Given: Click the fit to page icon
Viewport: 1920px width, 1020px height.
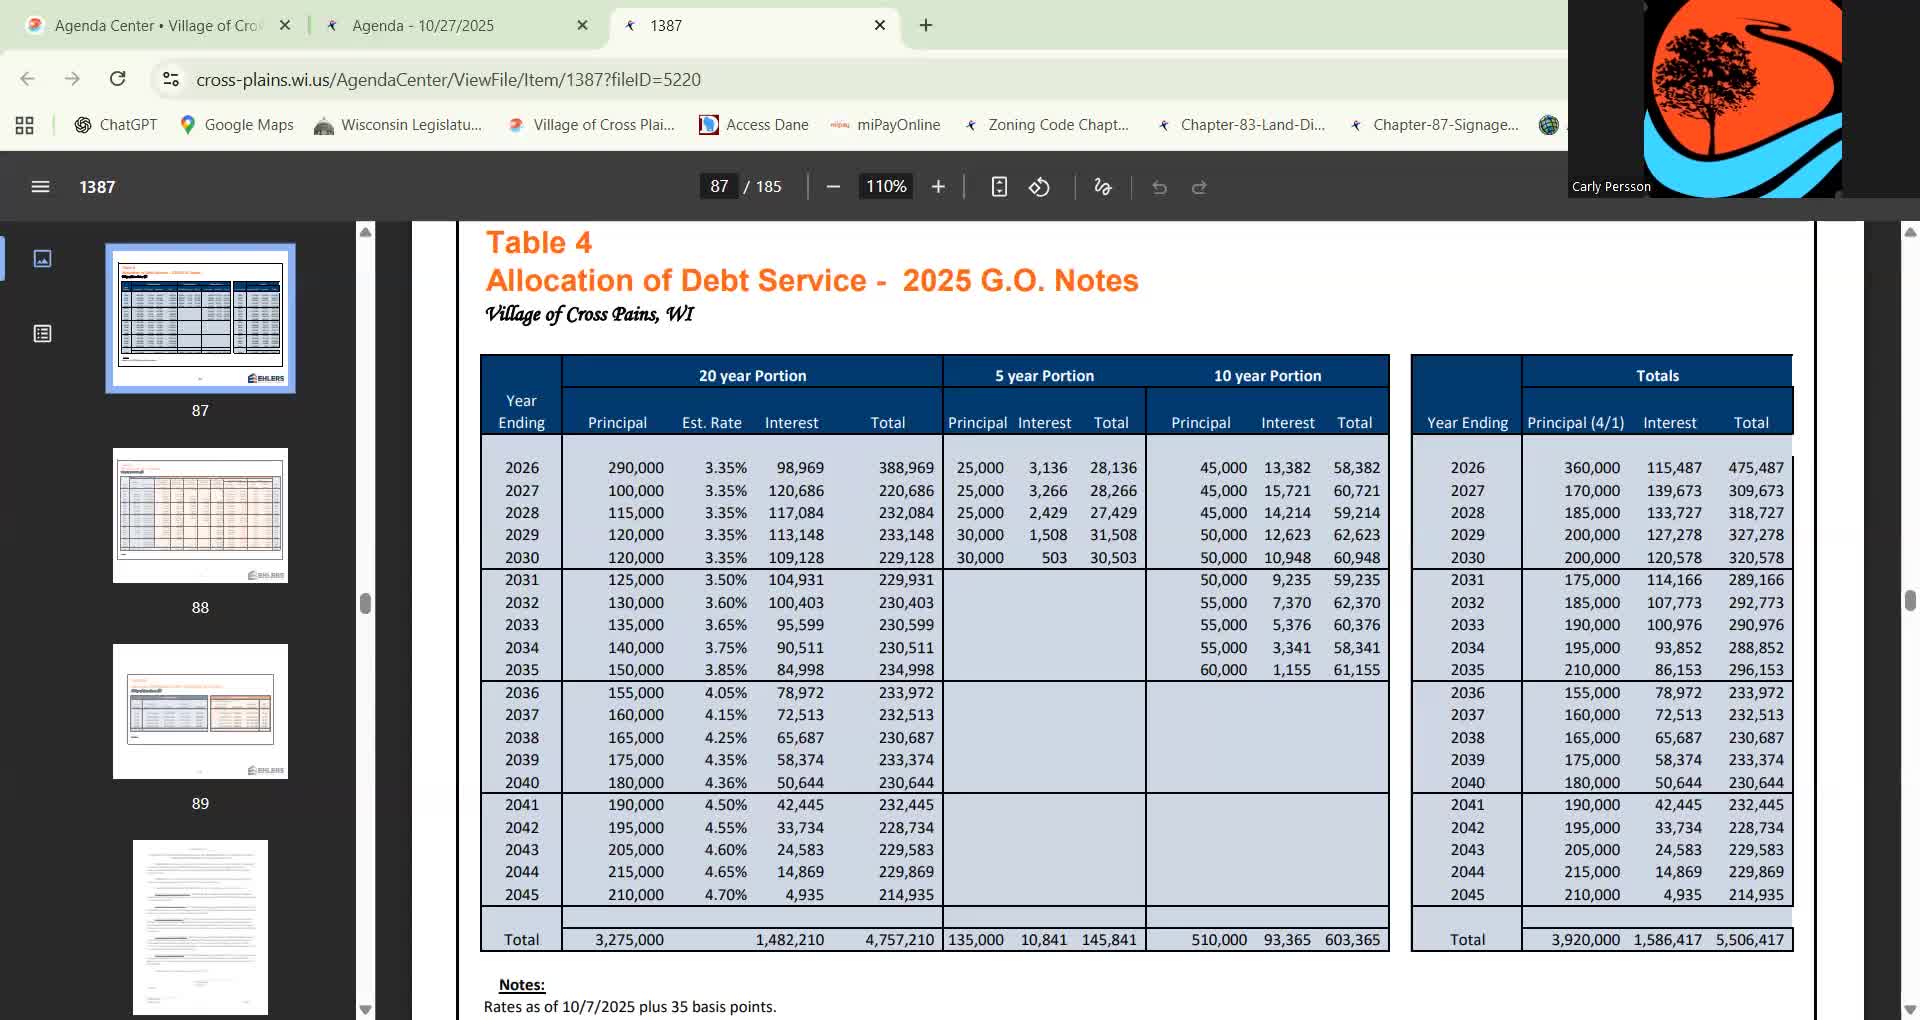Looking at the screenshot, I should 999,187.
